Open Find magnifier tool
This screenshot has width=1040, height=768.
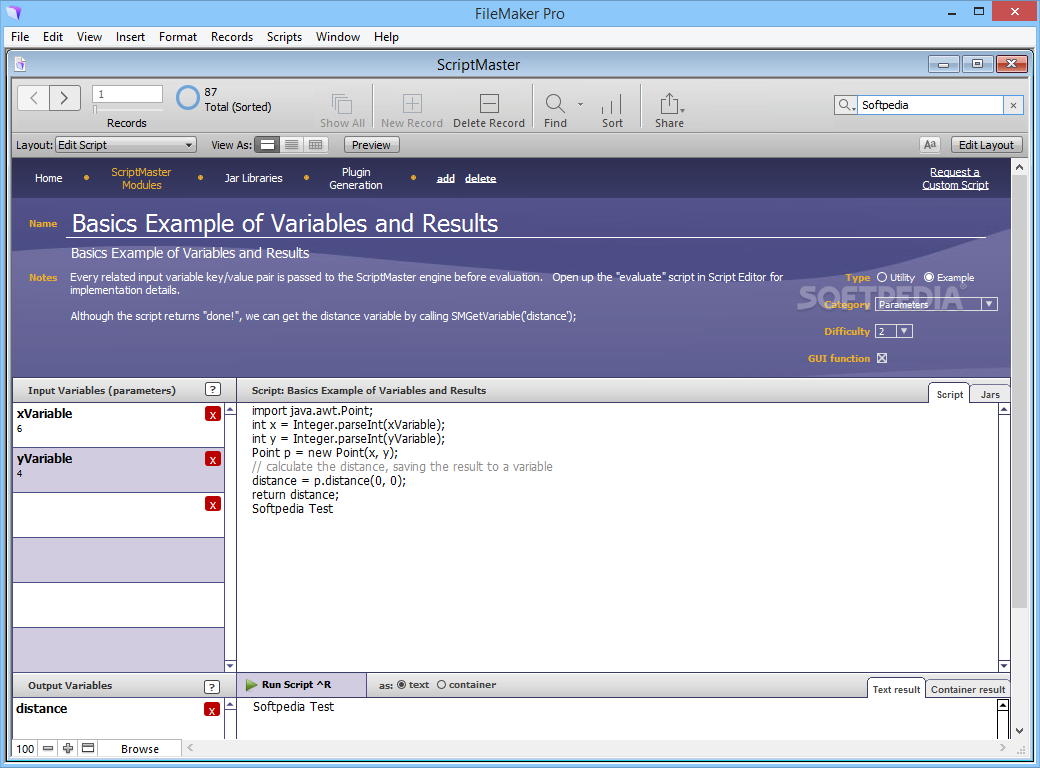554,103
